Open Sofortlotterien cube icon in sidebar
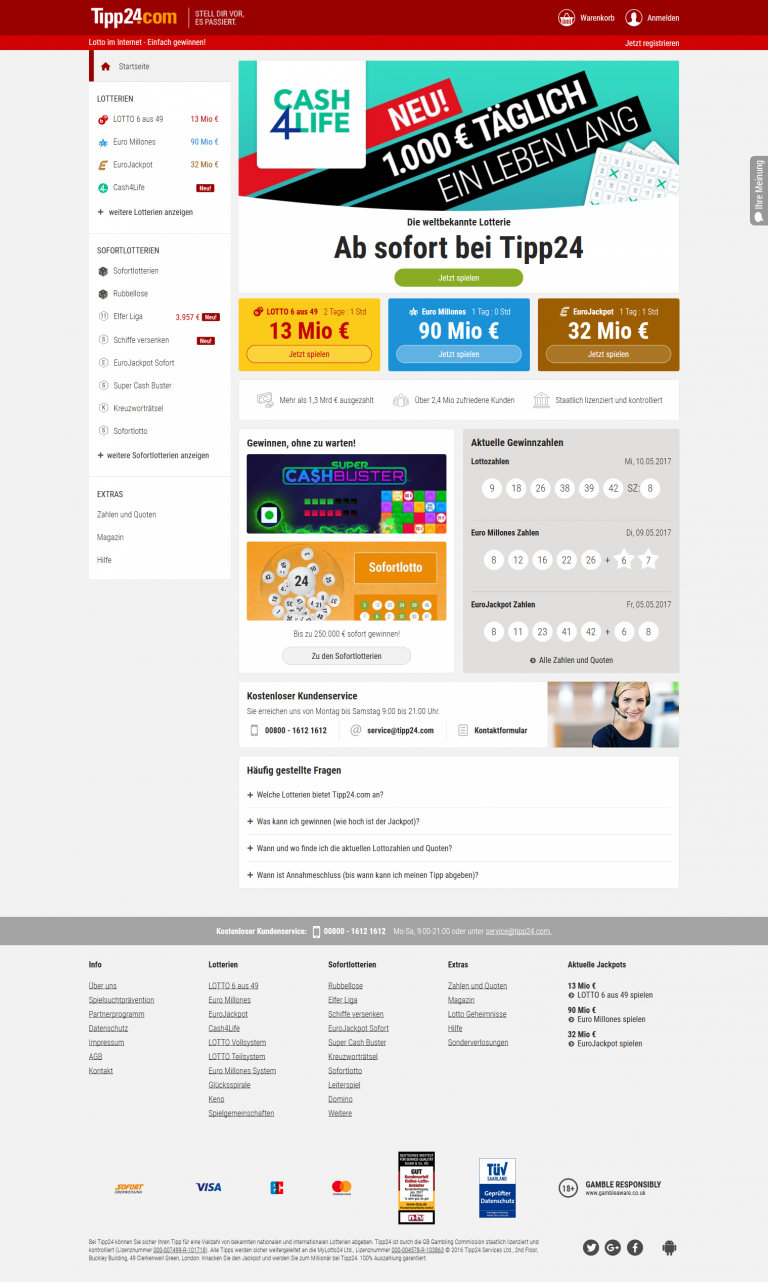 pyautogui.click(x=103, y=271)
